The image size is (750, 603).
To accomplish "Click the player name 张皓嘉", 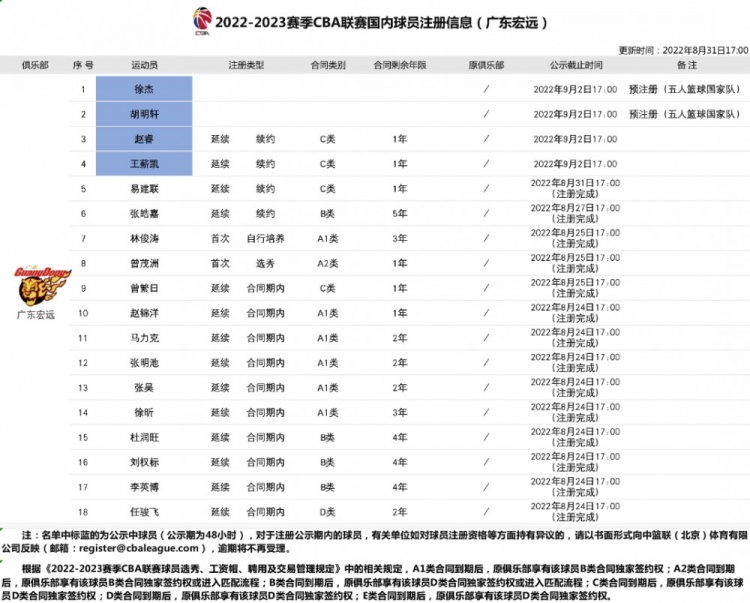I will 144,214.
